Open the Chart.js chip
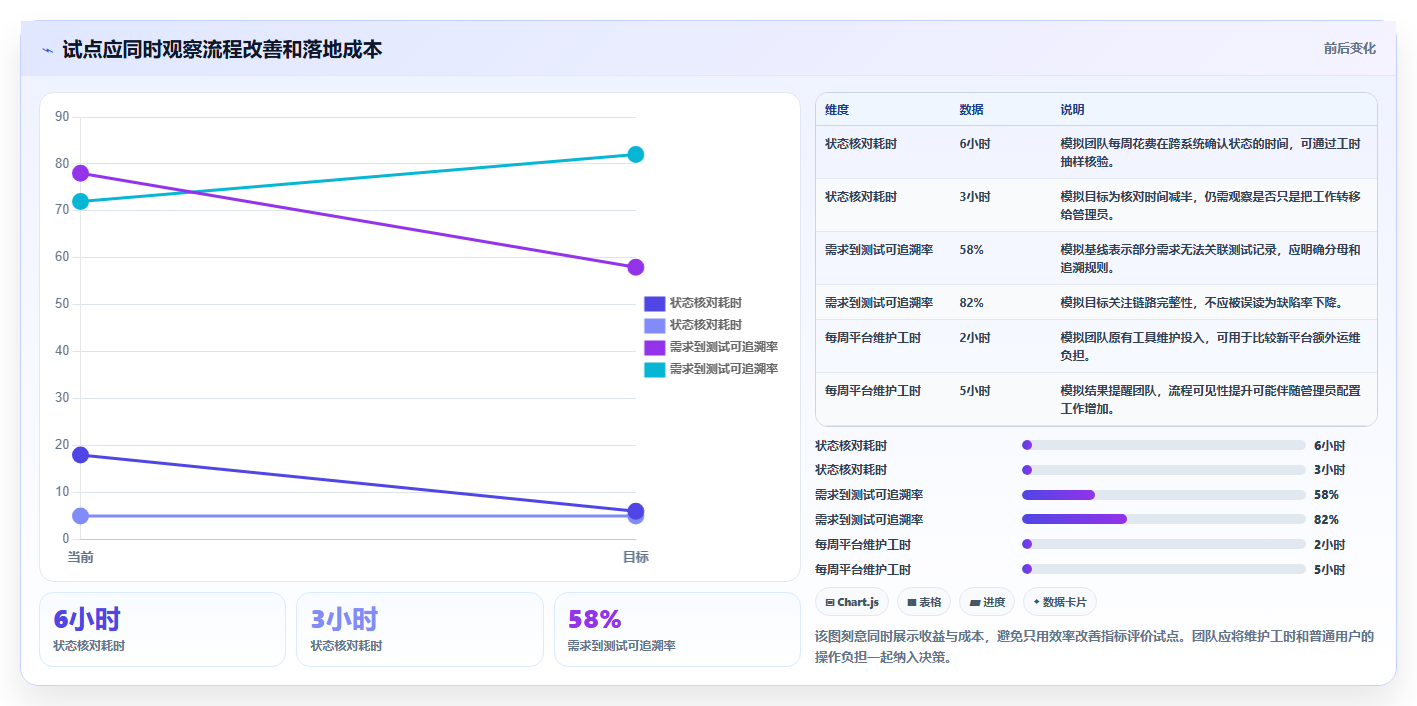 pos(851,602)
